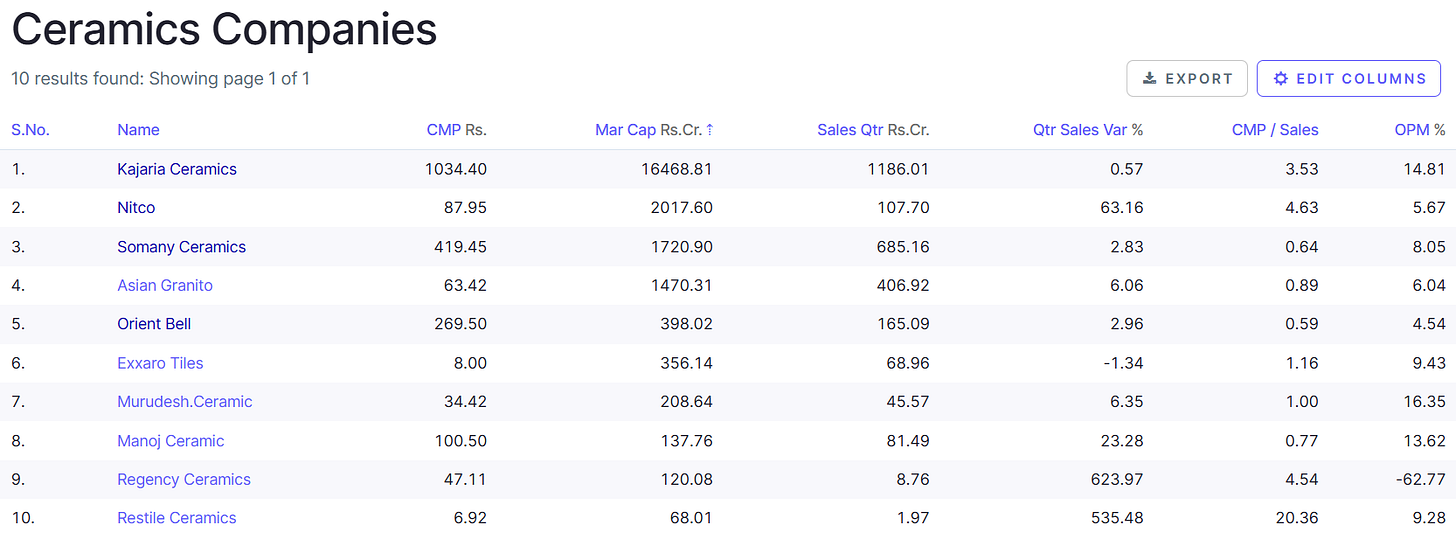Select Nitco sales variation 63.16

pos(1121,208)
